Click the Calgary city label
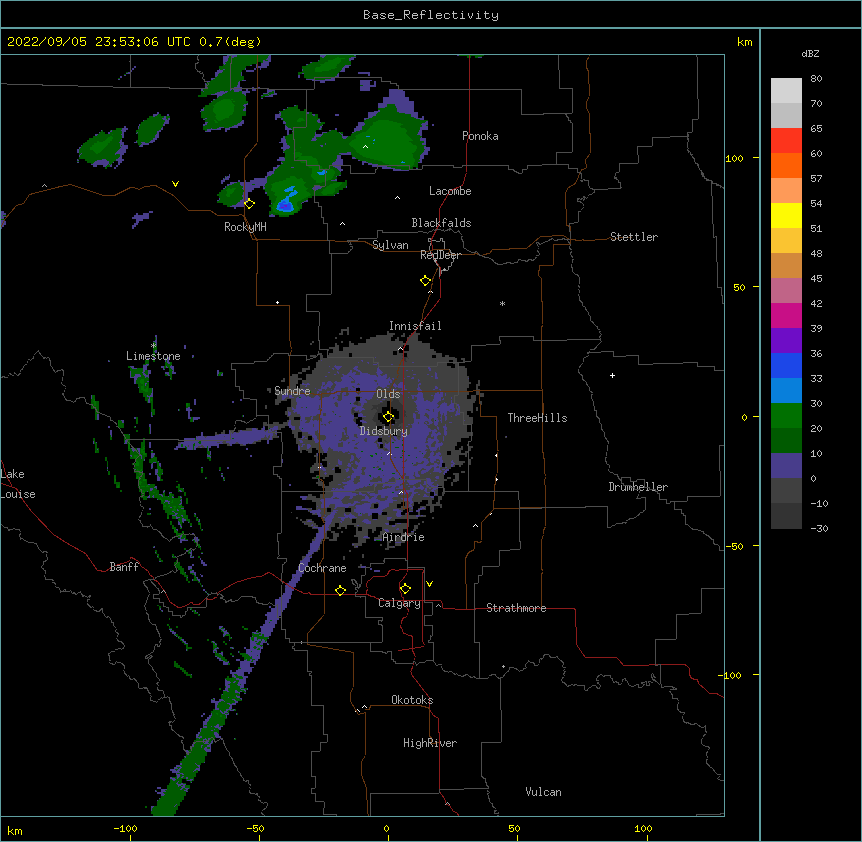Image resolution: width=862 pixels, height=842 pixels. (399, 603)
